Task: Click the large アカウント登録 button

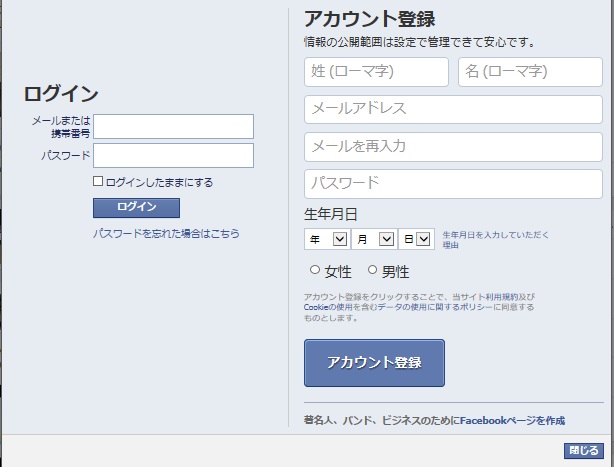Action: click(374, 363)
